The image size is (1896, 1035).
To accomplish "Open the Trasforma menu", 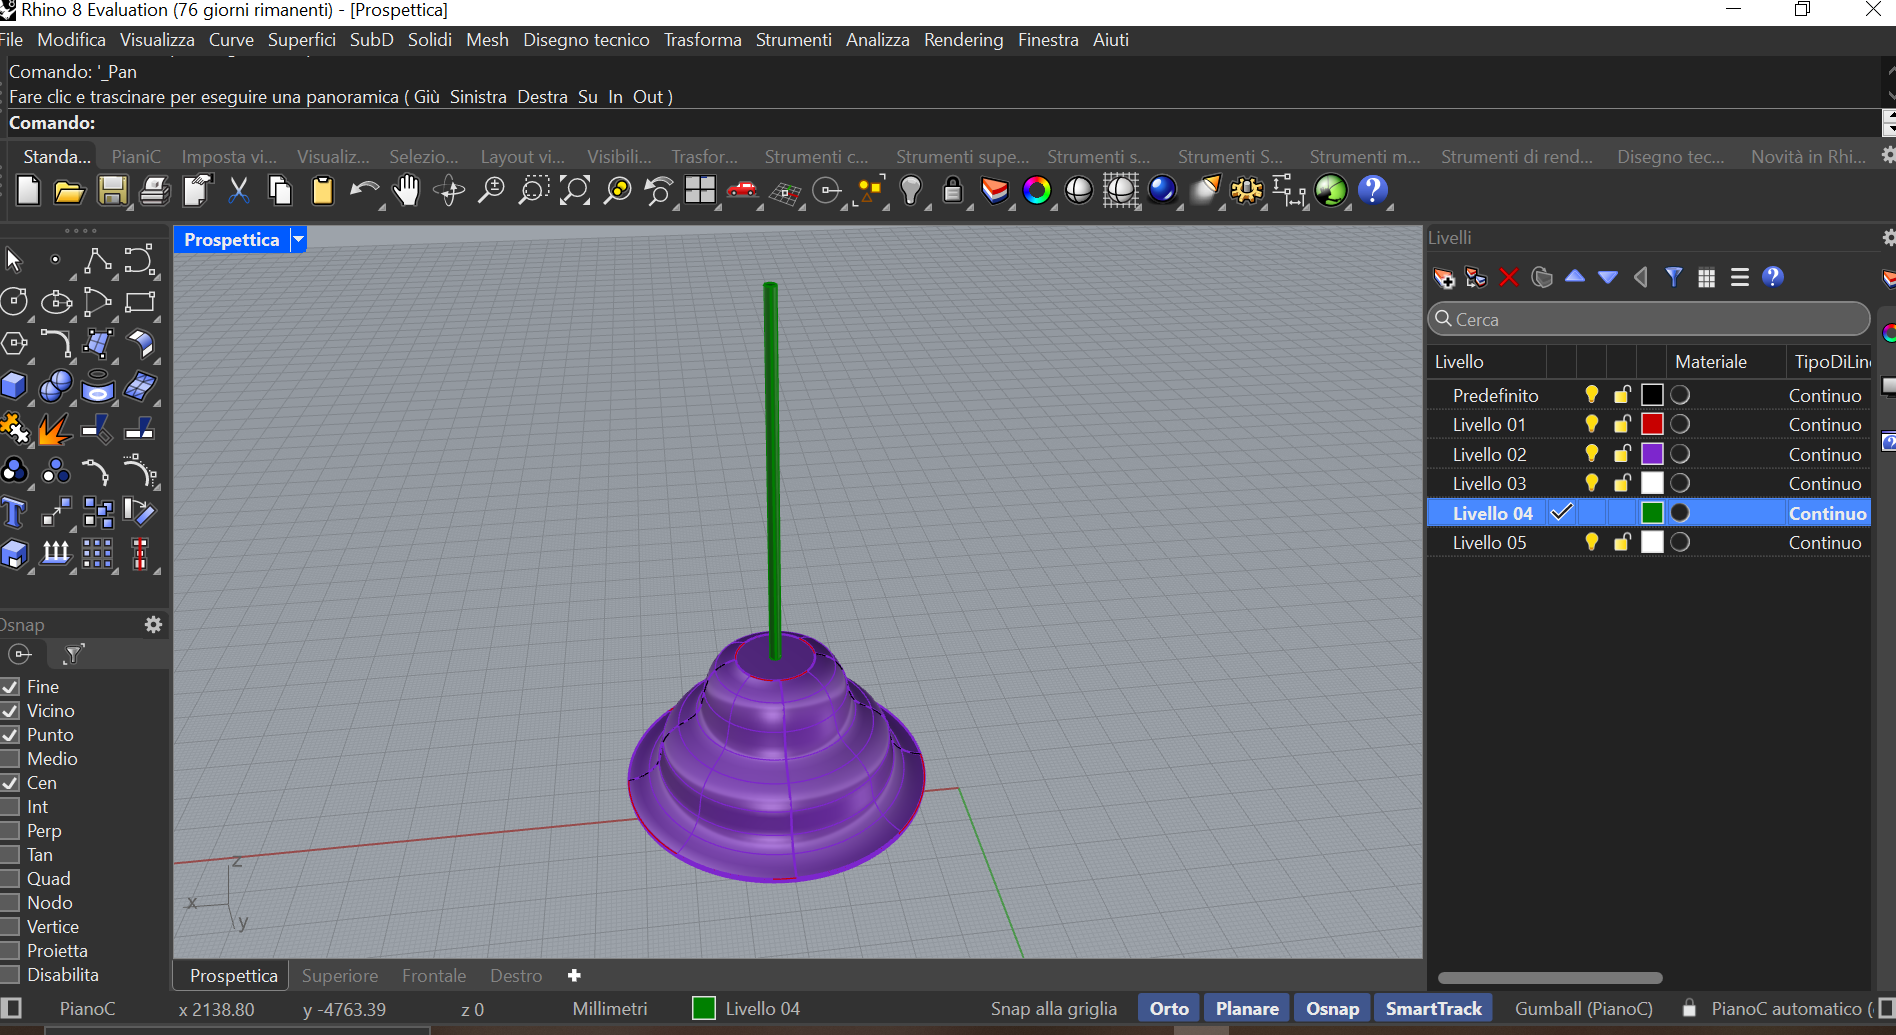I will [x=702, y=39].
